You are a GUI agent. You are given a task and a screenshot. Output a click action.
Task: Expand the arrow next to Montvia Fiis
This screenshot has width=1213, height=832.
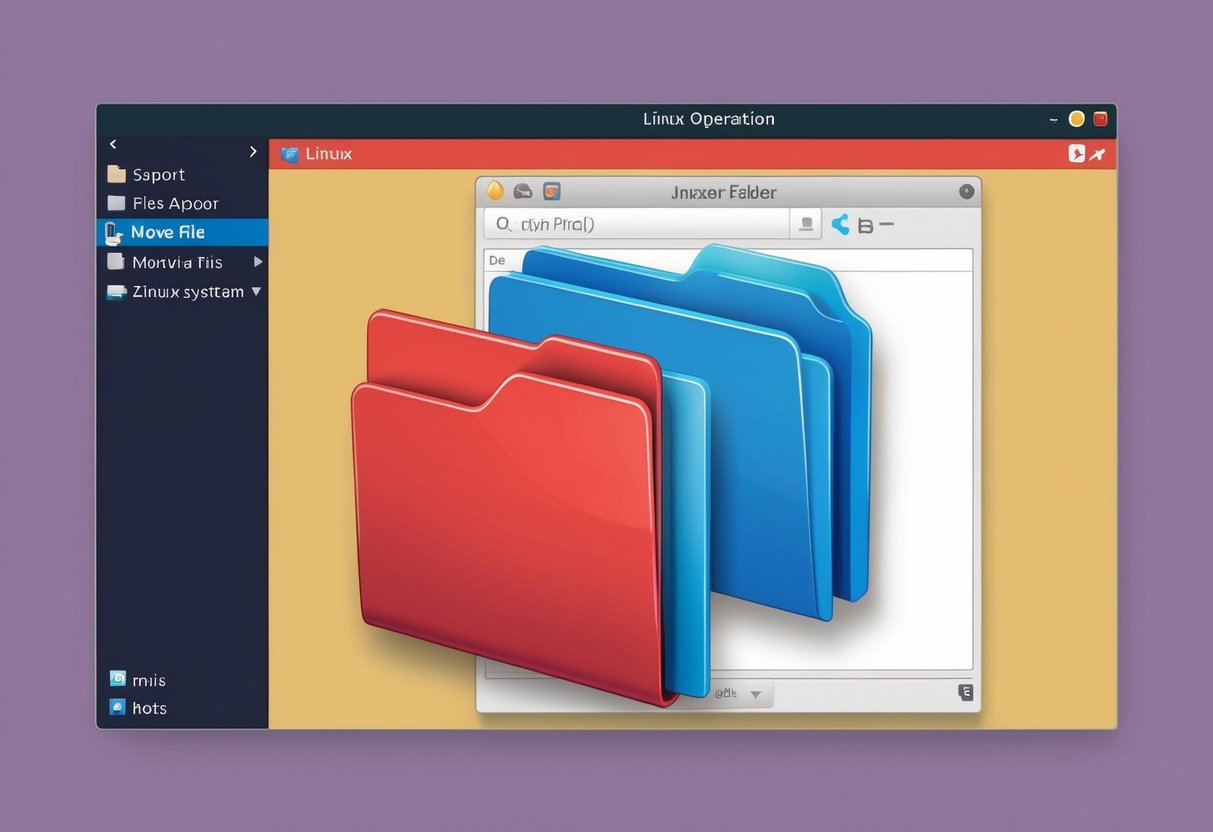pyautogui.click(x=256, y=262)
